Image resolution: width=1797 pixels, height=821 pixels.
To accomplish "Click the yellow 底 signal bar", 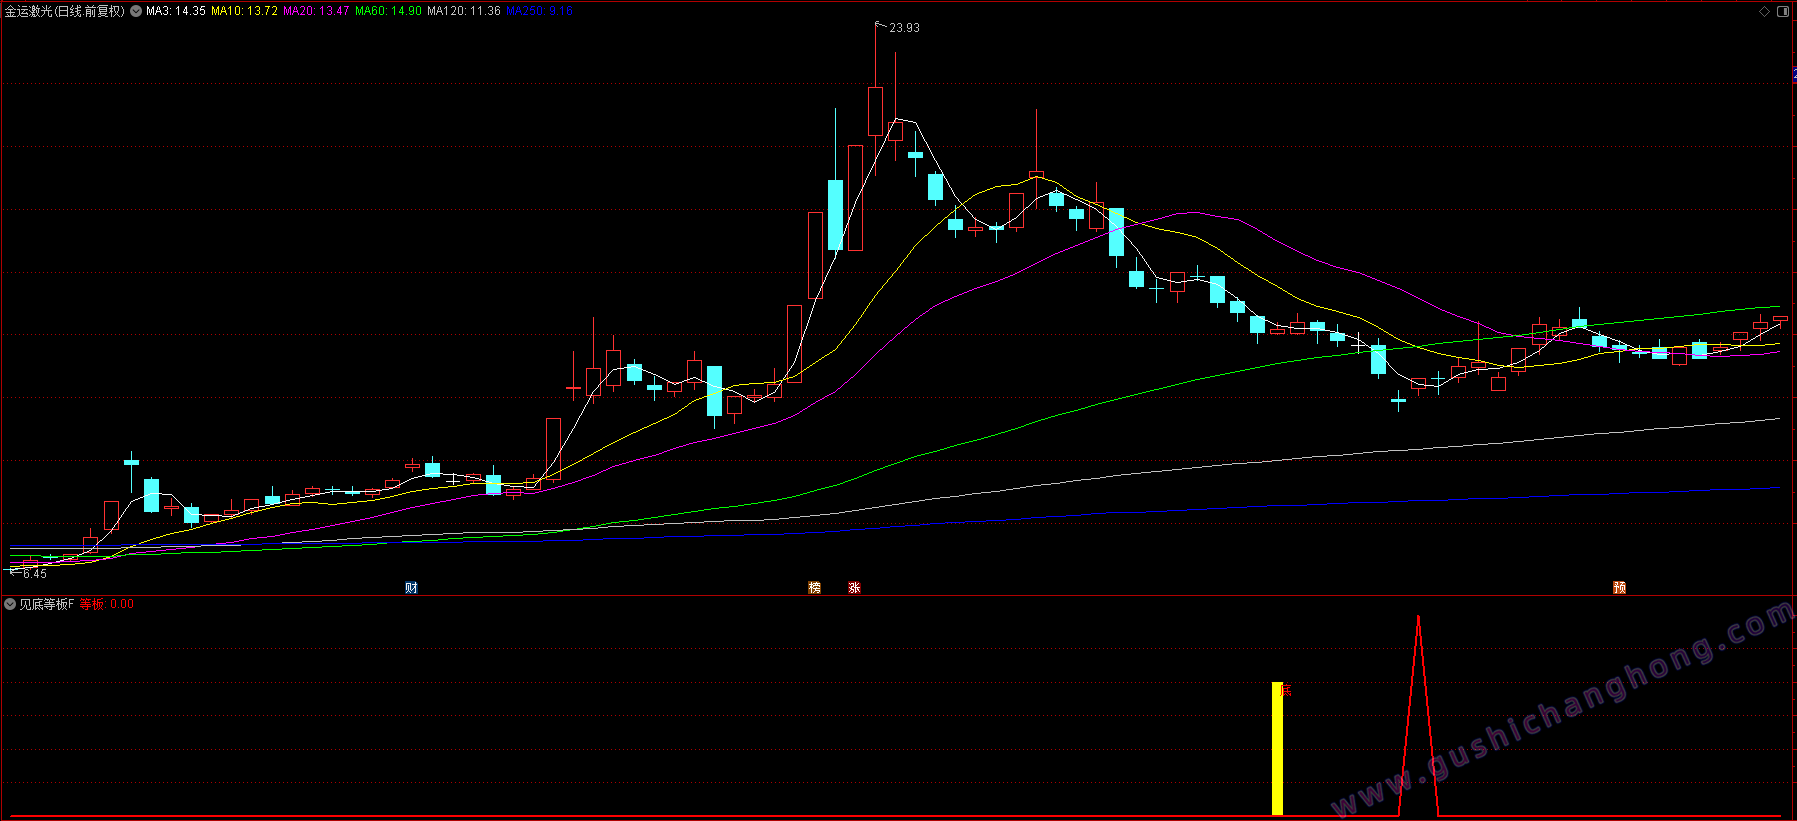I will (x=1277, y=749).
